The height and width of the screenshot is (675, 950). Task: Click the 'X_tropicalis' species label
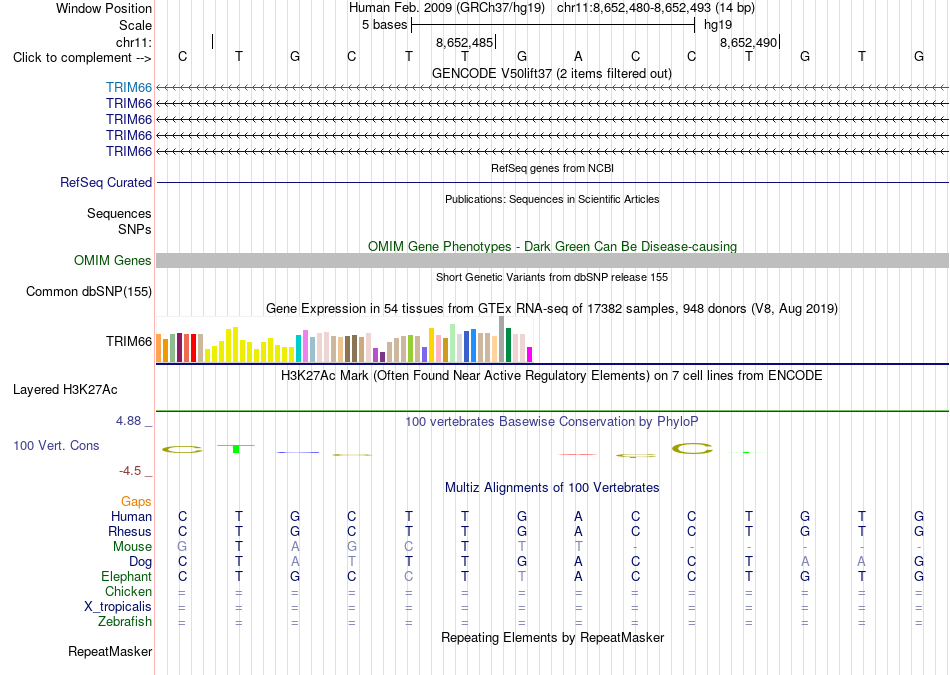118,607
